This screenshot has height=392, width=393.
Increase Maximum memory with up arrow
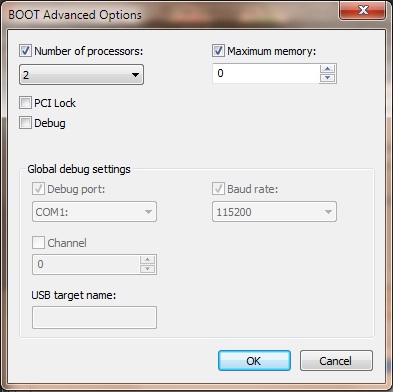327,69
